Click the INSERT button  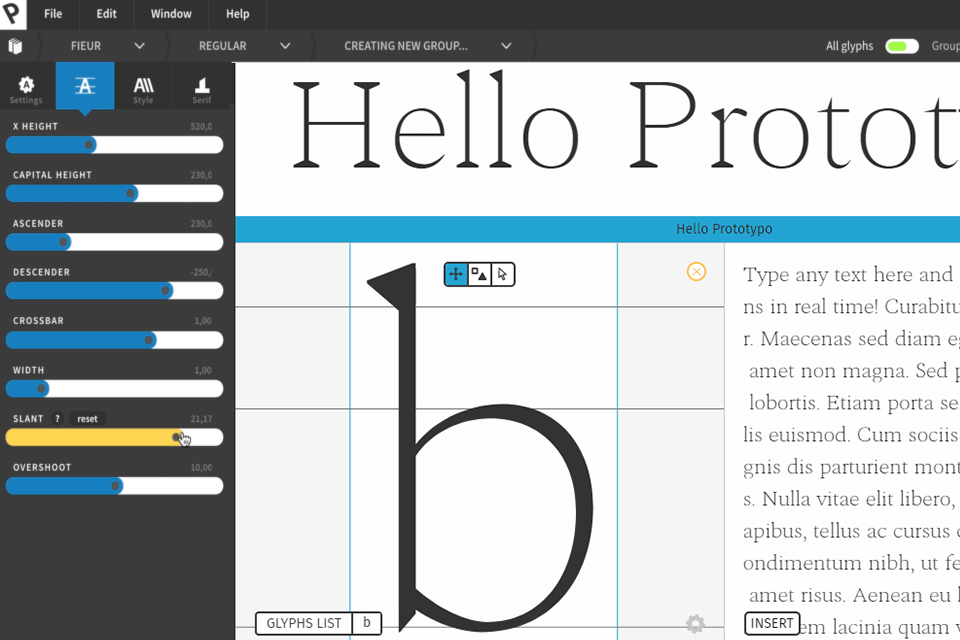[771, 623]
